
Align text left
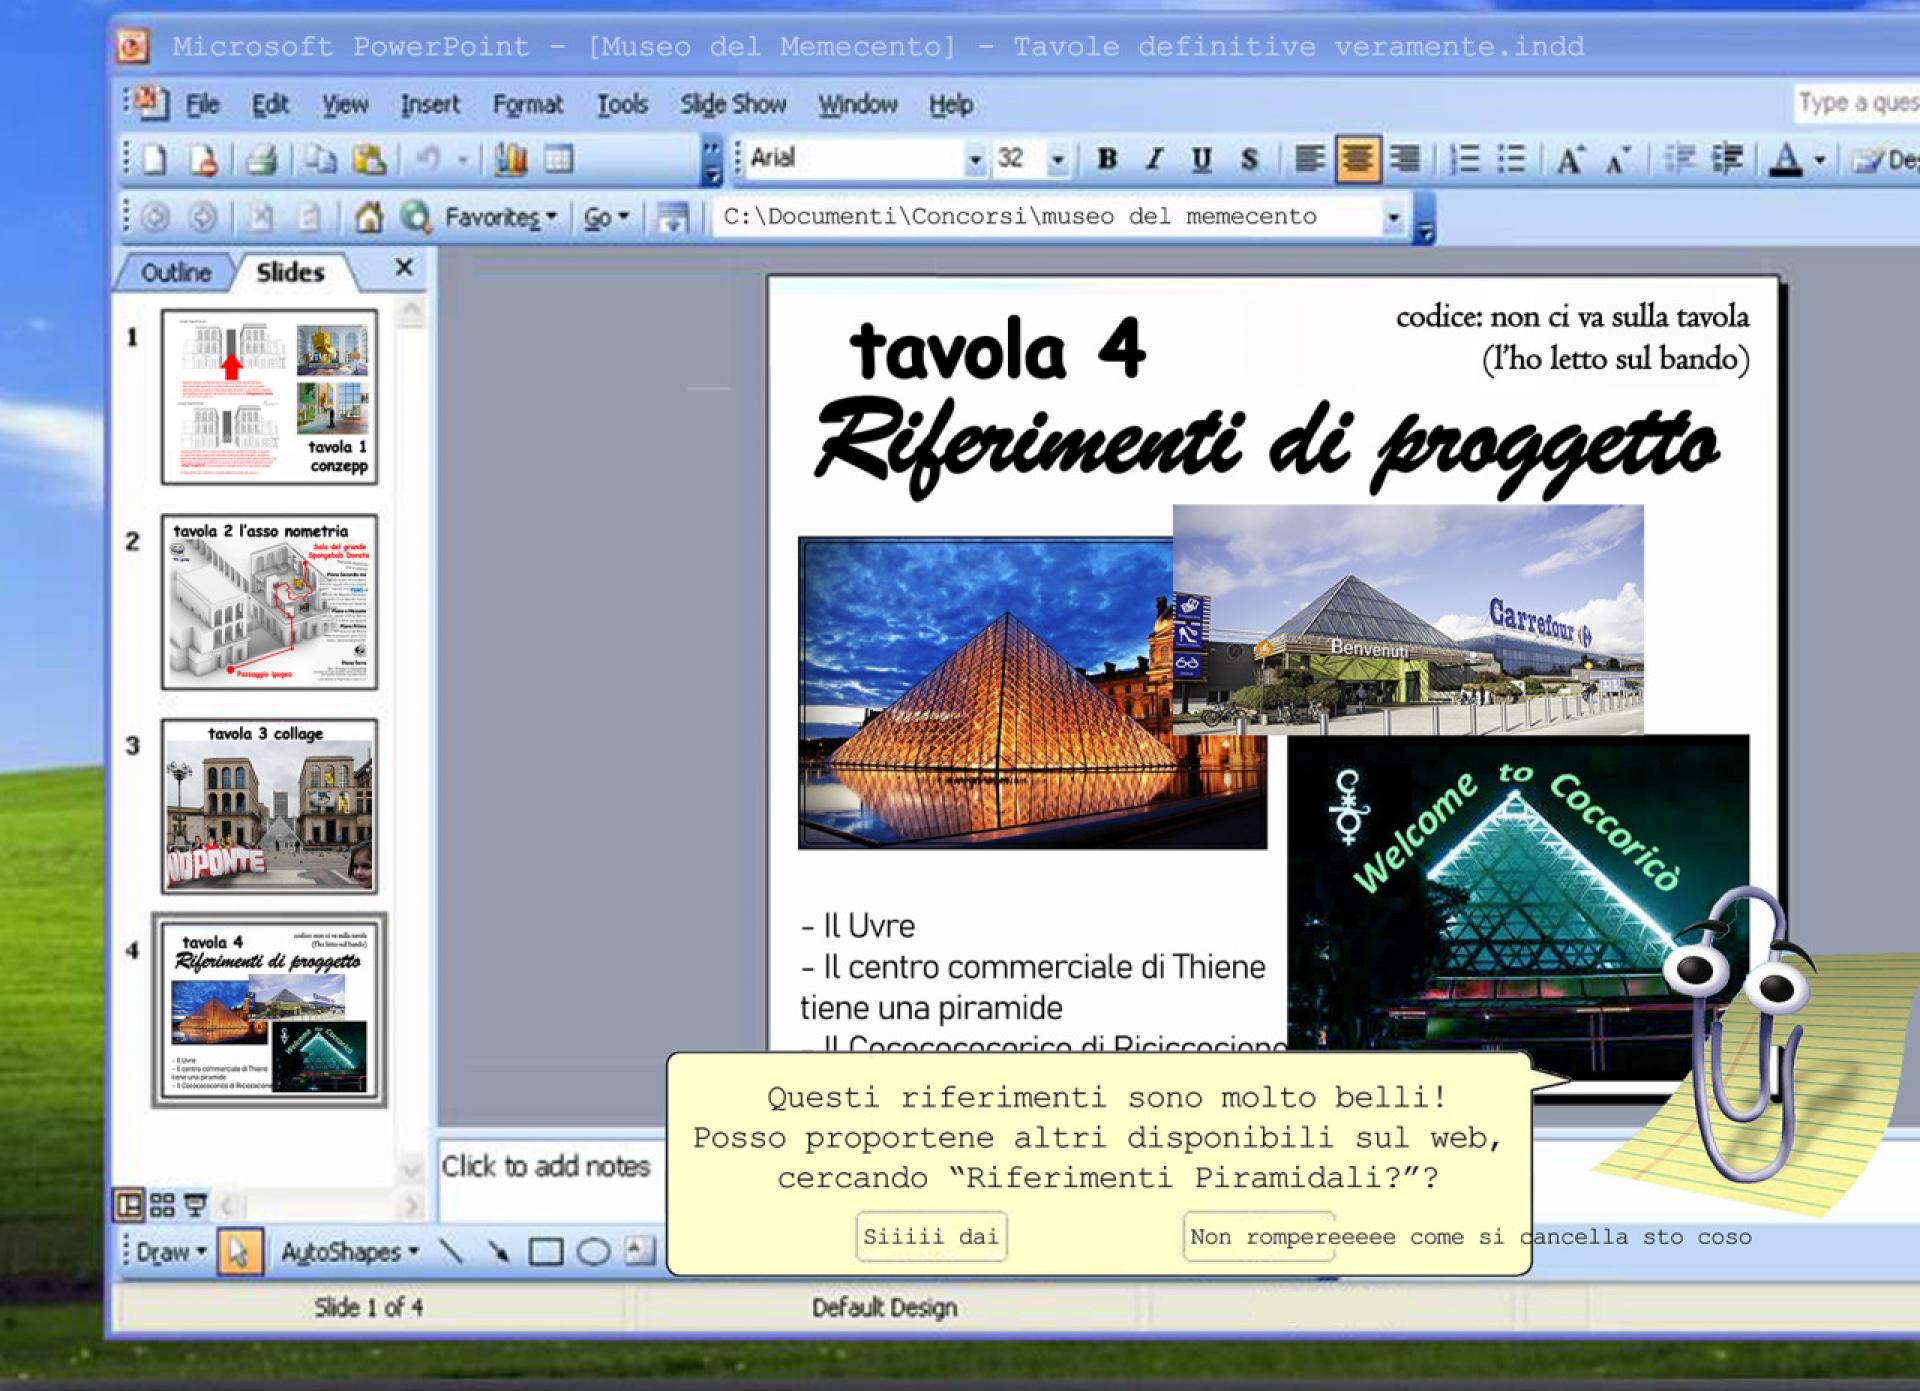click(x=1309, y=160)
